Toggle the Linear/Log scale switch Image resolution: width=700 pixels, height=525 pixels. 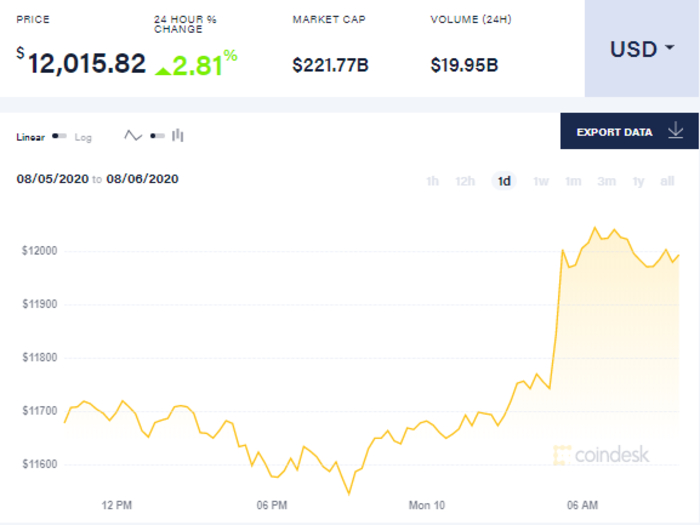(60, 136)
